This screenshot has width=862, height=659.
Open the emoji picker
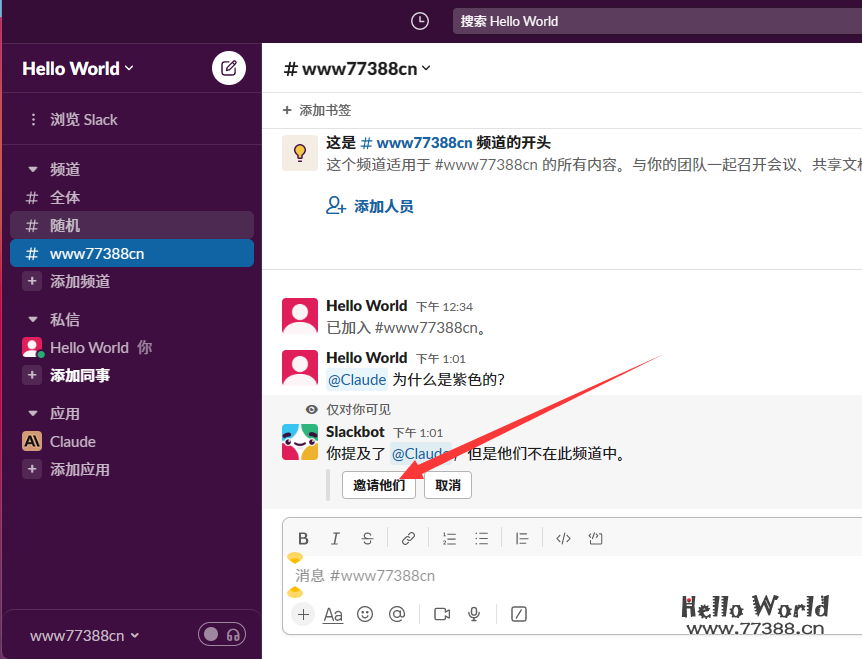point(365,614)
